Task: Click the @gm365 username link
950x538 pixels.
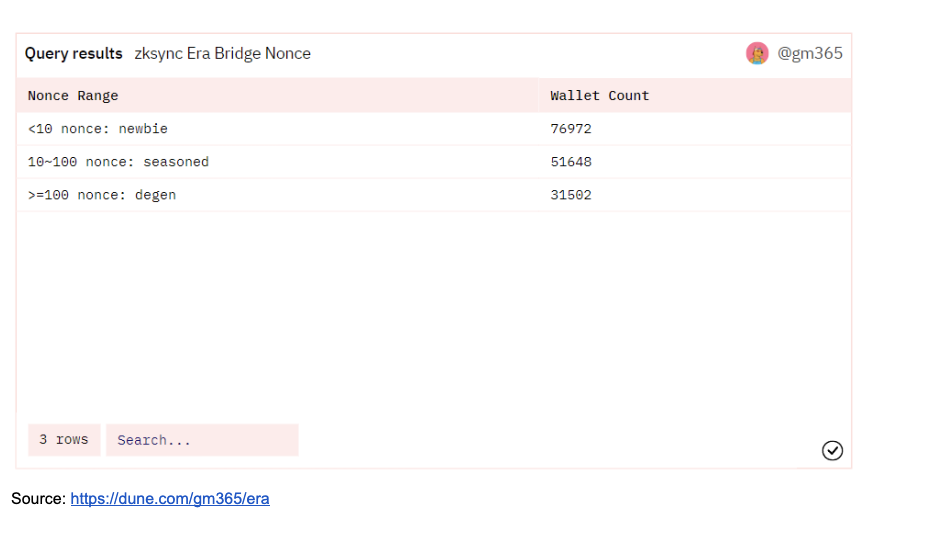Action: click(809, 53)
